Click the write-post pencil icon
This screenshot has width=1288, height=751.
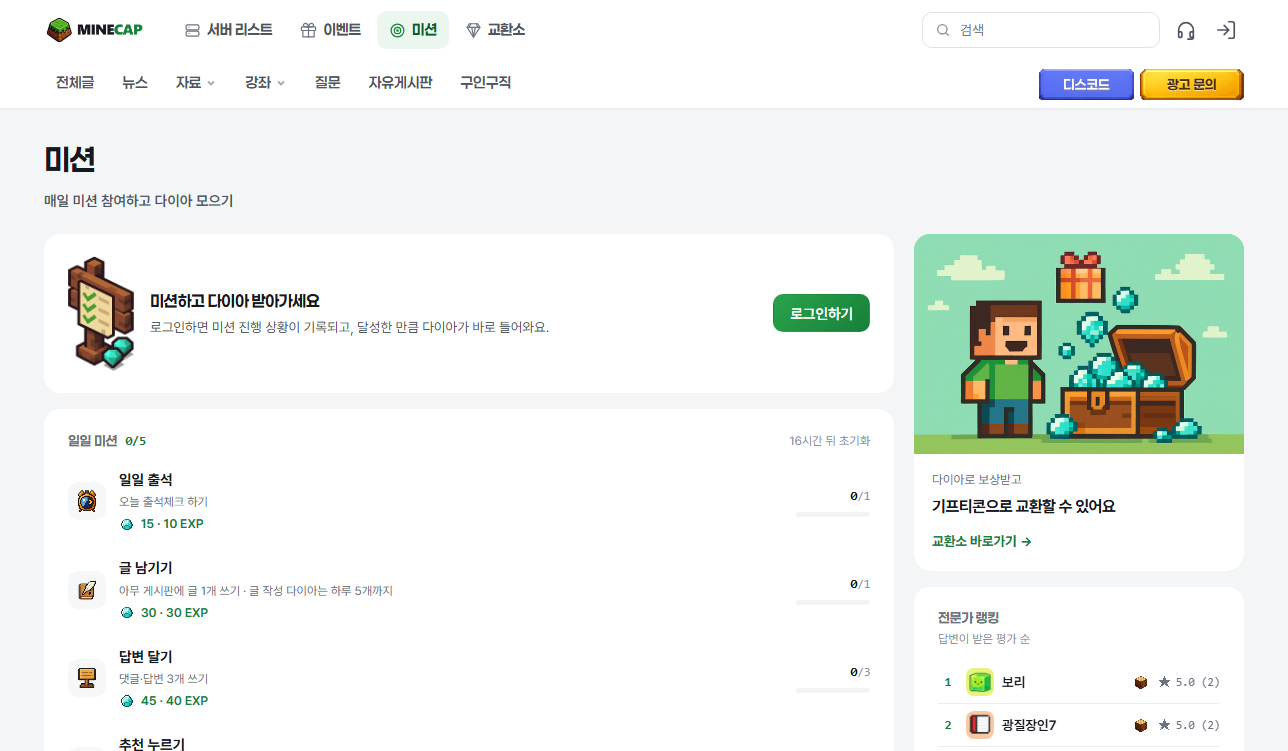coord(87,590)
